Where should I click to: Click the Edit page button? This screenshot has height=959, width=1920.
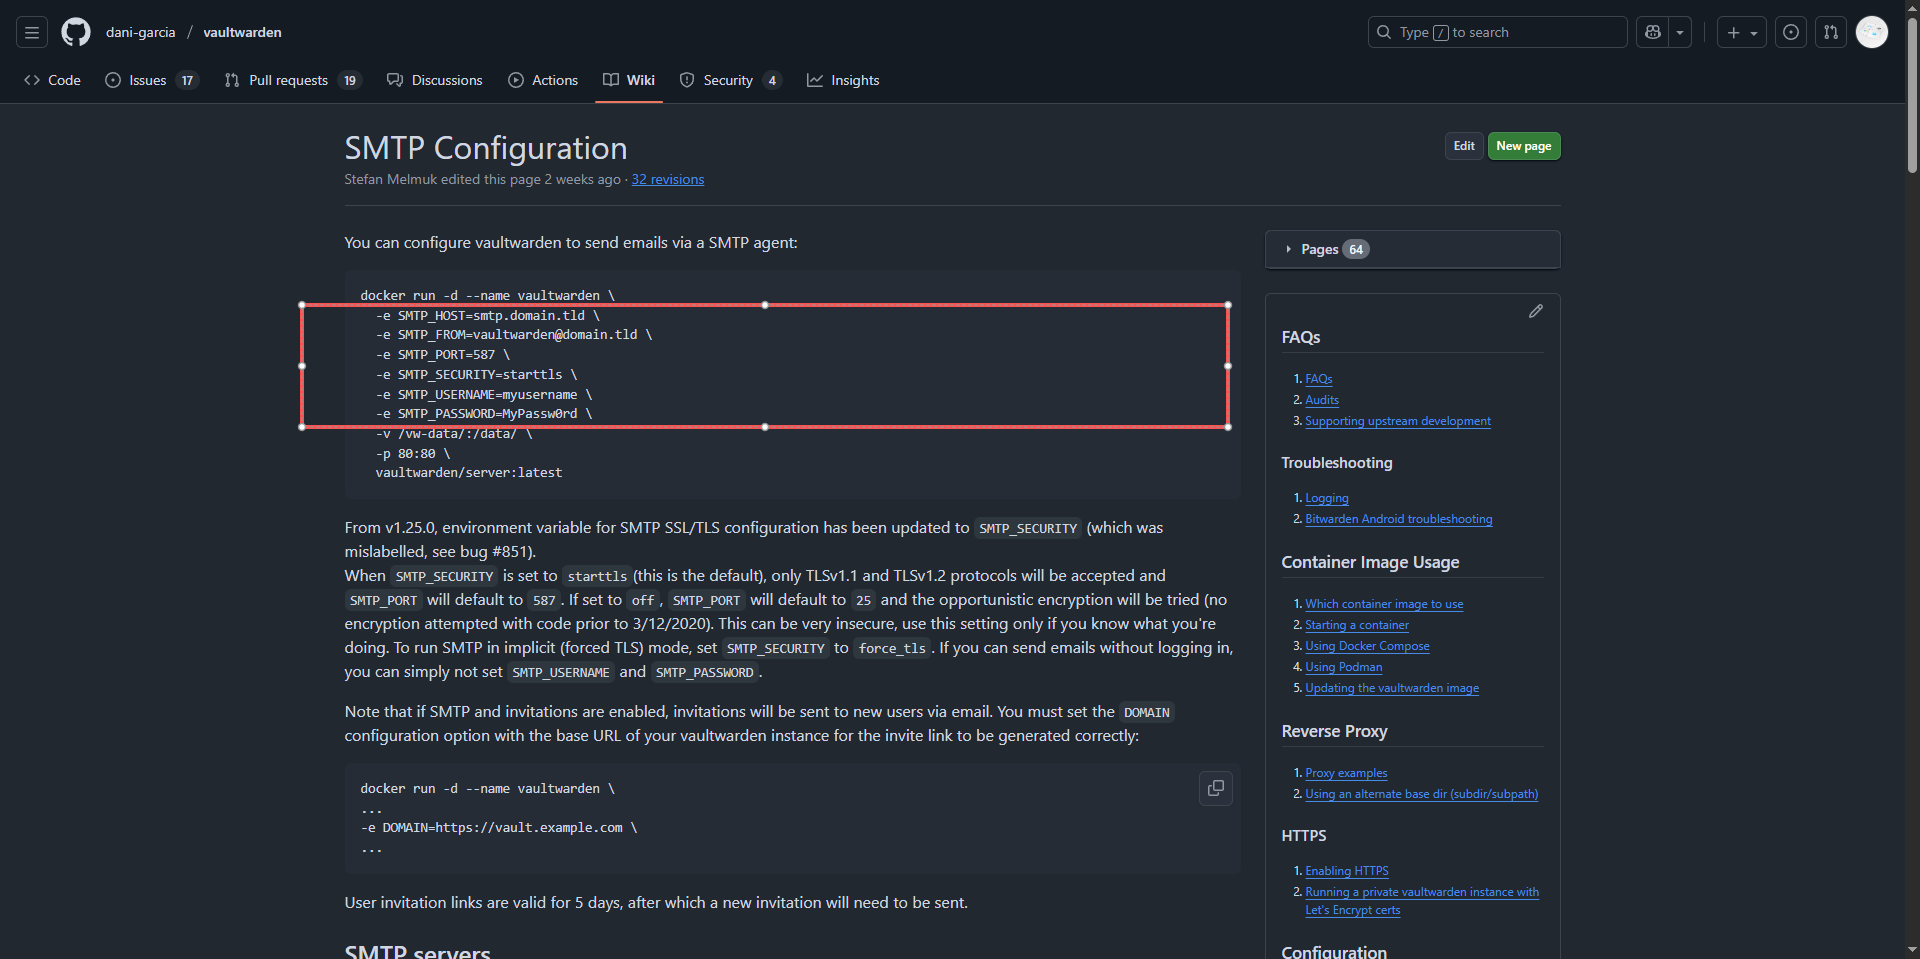click(x=1463, y=146)
